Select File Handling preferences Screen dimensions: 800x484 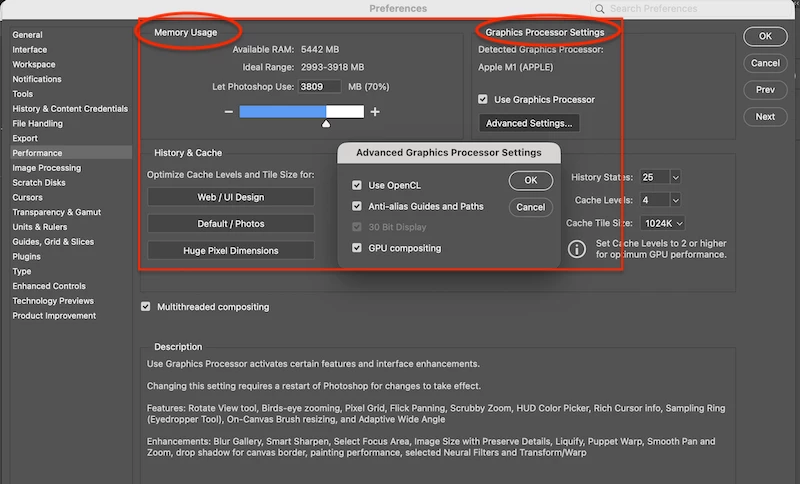click(x=37, y=123)
